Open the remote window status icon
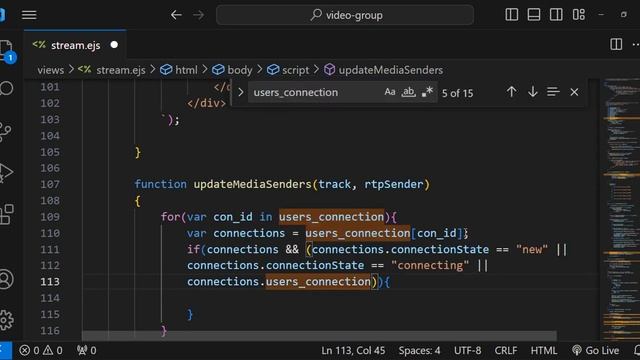Viewport: 640px width, 360px height. click(x=5, y=350)
